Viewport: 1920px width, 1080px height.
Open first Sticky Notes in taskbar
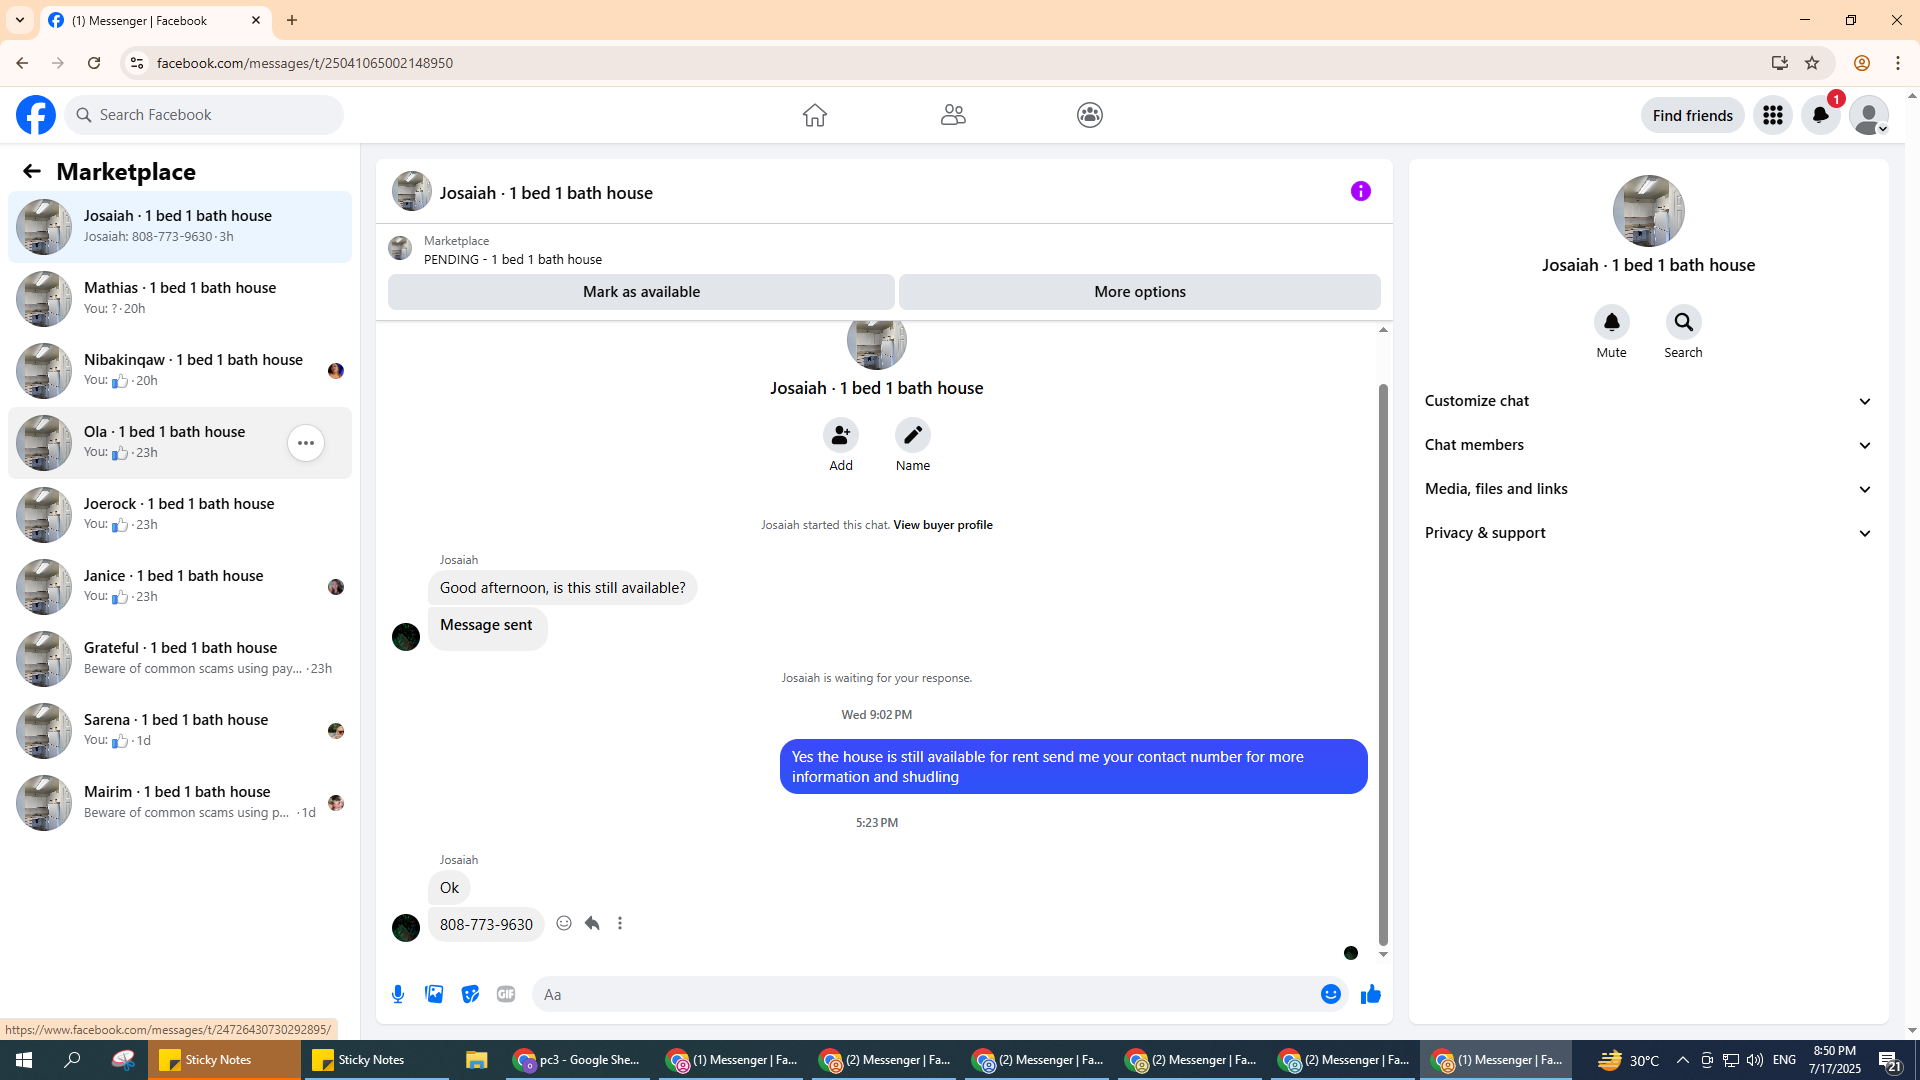224,1060
